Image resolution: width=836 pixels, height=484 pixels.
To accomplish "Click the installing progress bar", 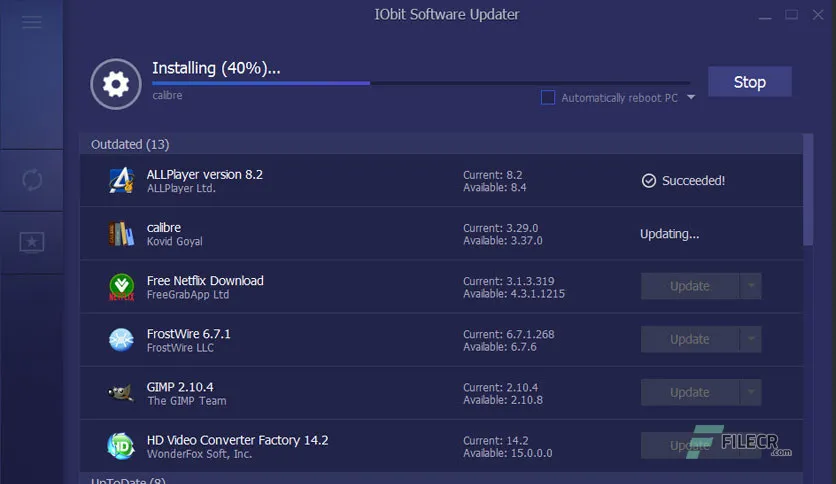I will pos(421,83).
